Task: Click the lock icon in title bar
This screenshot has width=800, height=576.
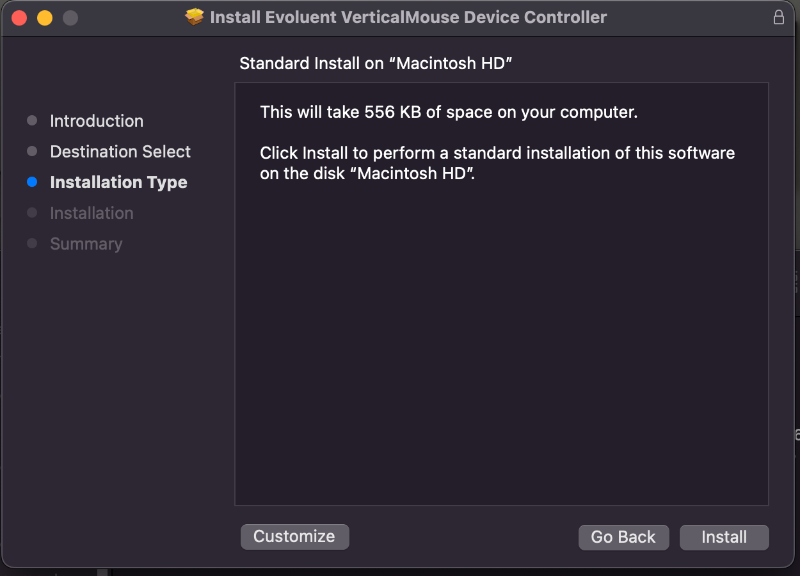Action: pyautogui.click(x=779, y=17)
